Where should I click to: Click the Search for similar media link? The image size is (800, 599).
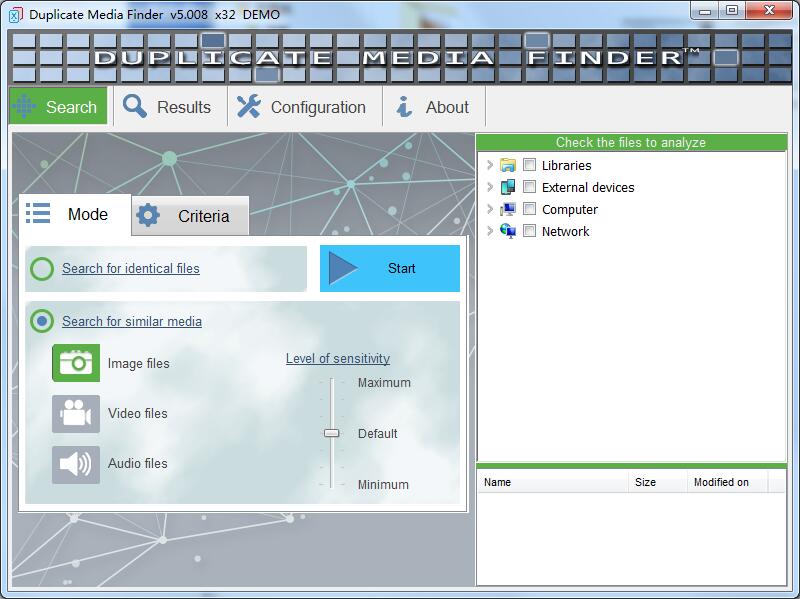click(132, 321)
